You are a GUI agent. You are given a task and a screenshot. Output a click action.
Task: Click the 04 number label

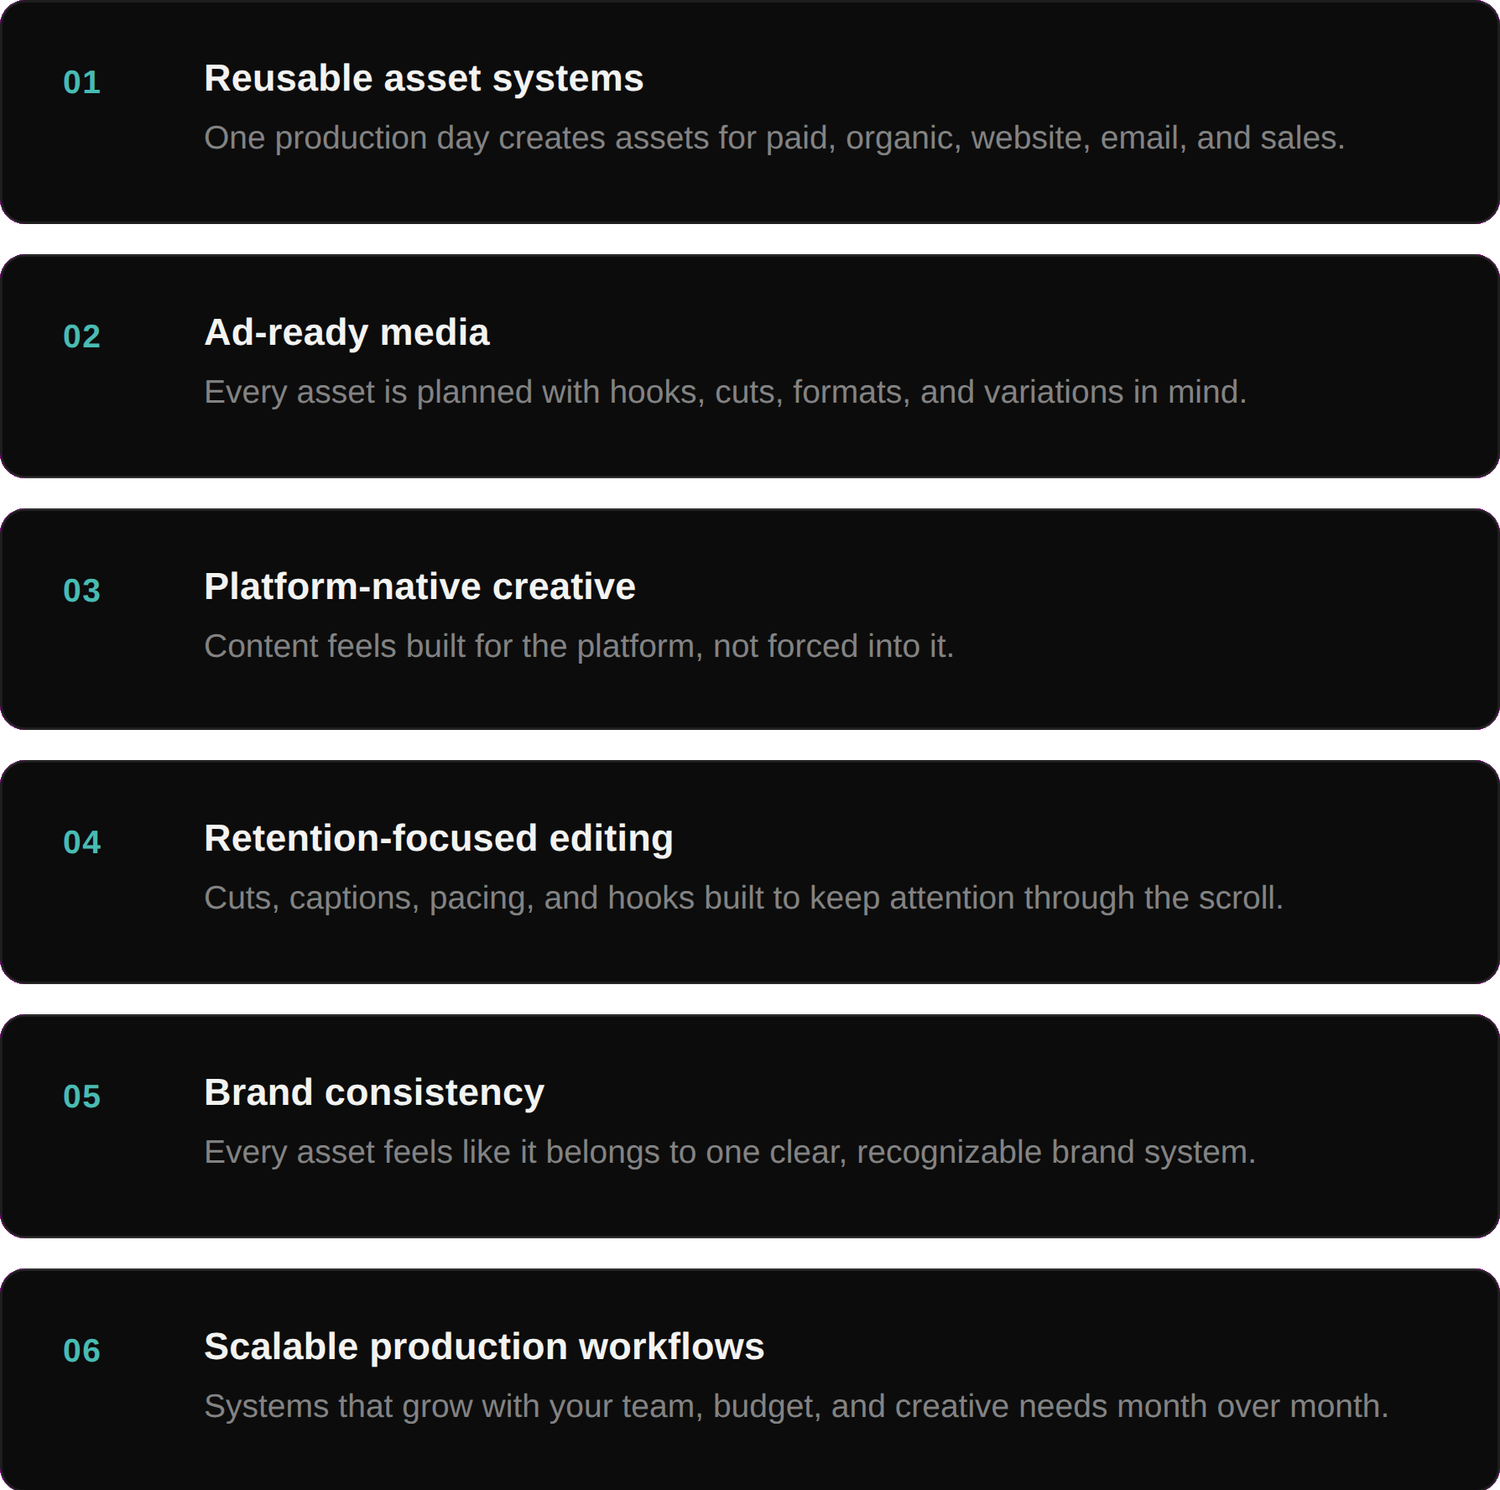coord(82,842)
